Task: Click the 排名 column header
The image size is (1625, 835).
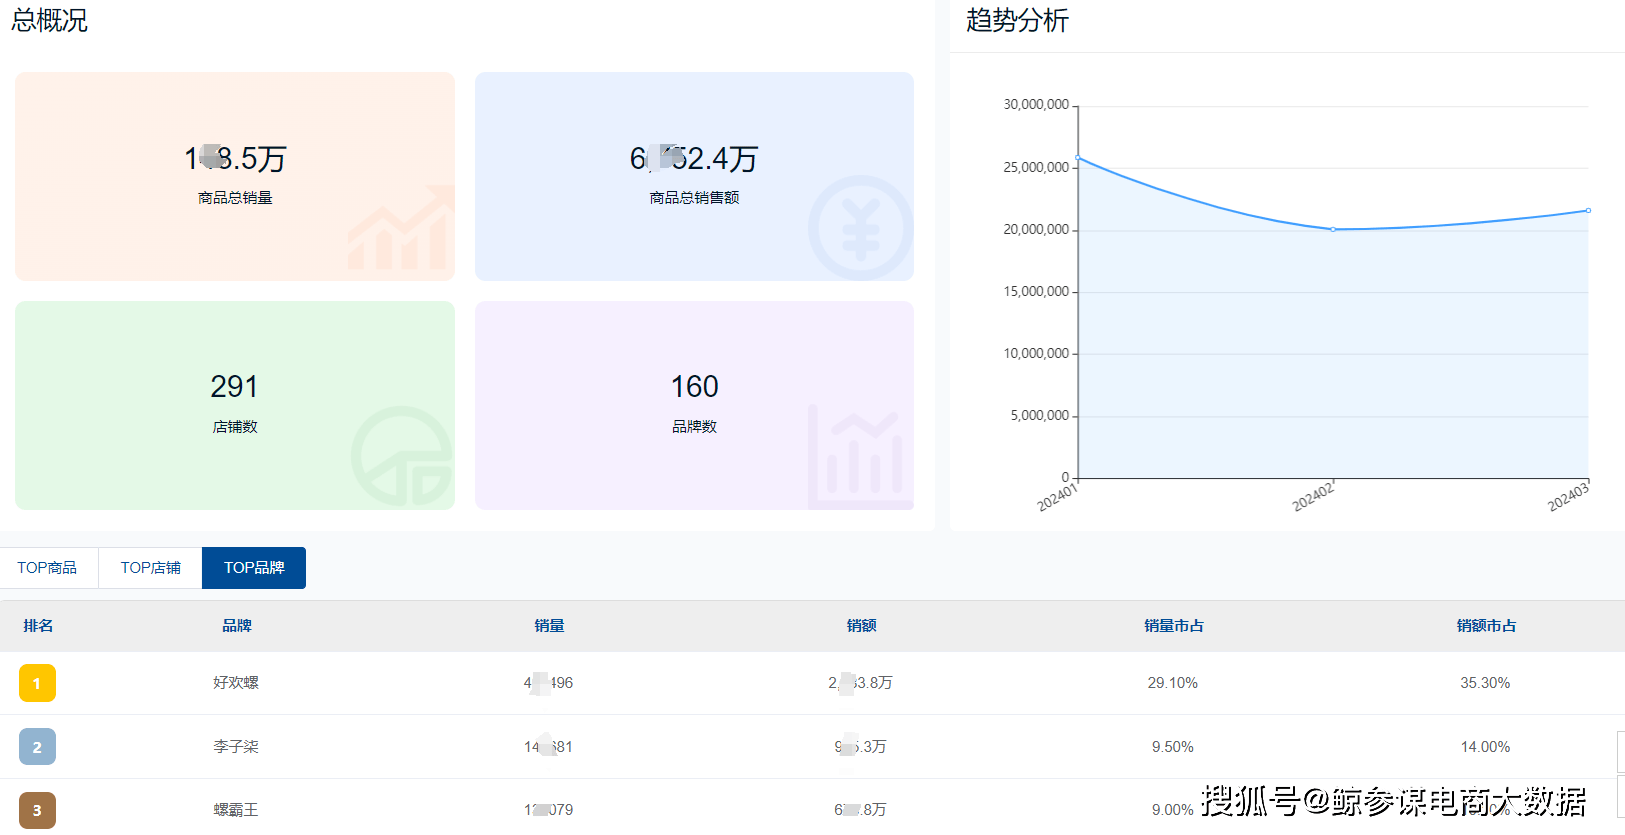Action: [38, 626]
